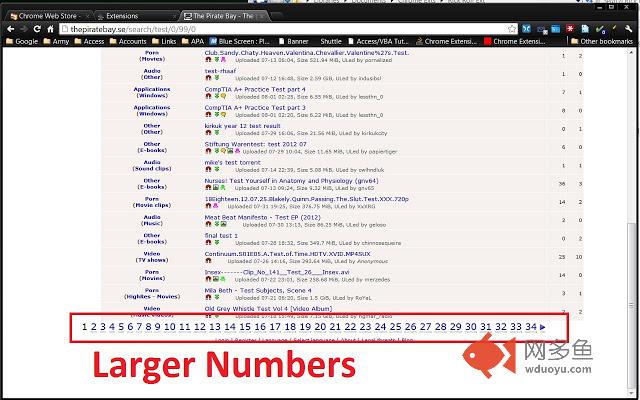The width and height of the screenshot is (640, 400).
Task: Go to results page 25
Action: [395, 327]
